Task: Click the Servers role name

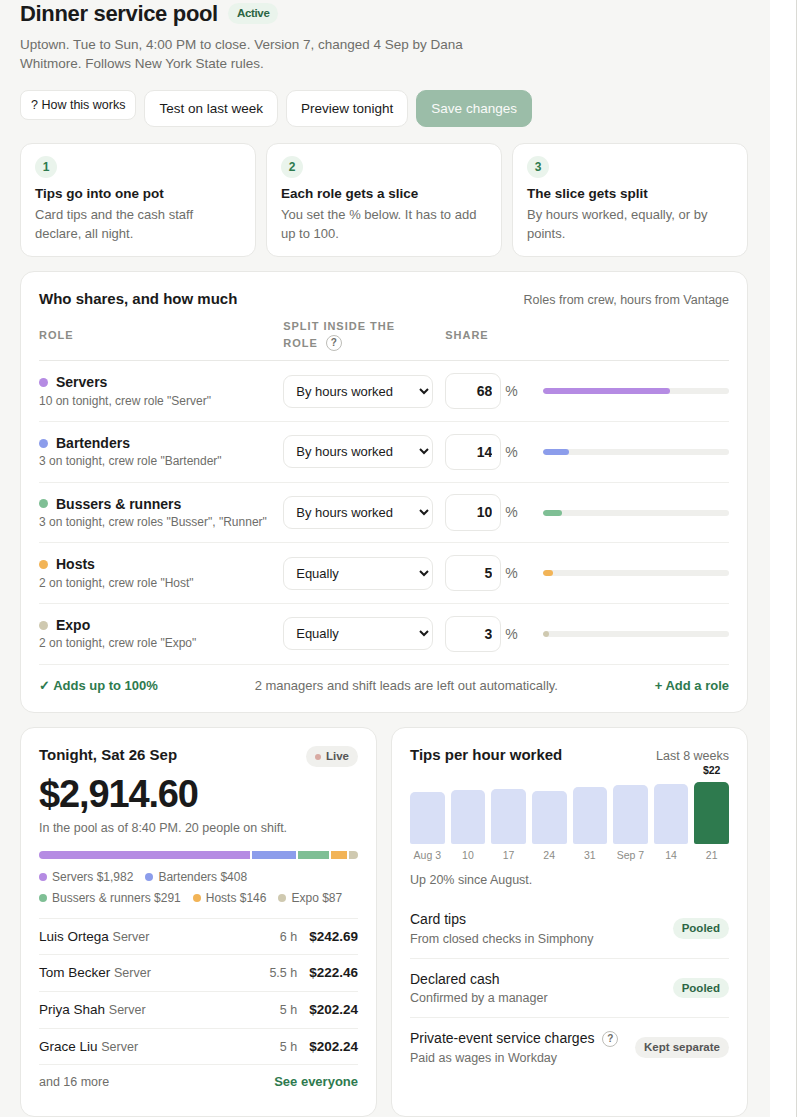Action: pos(81,383)
